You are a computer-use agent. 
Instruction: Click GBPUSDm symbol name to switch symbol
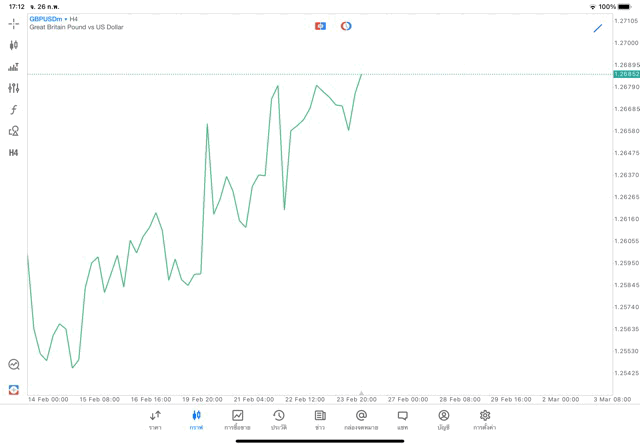tap(46, 18)
